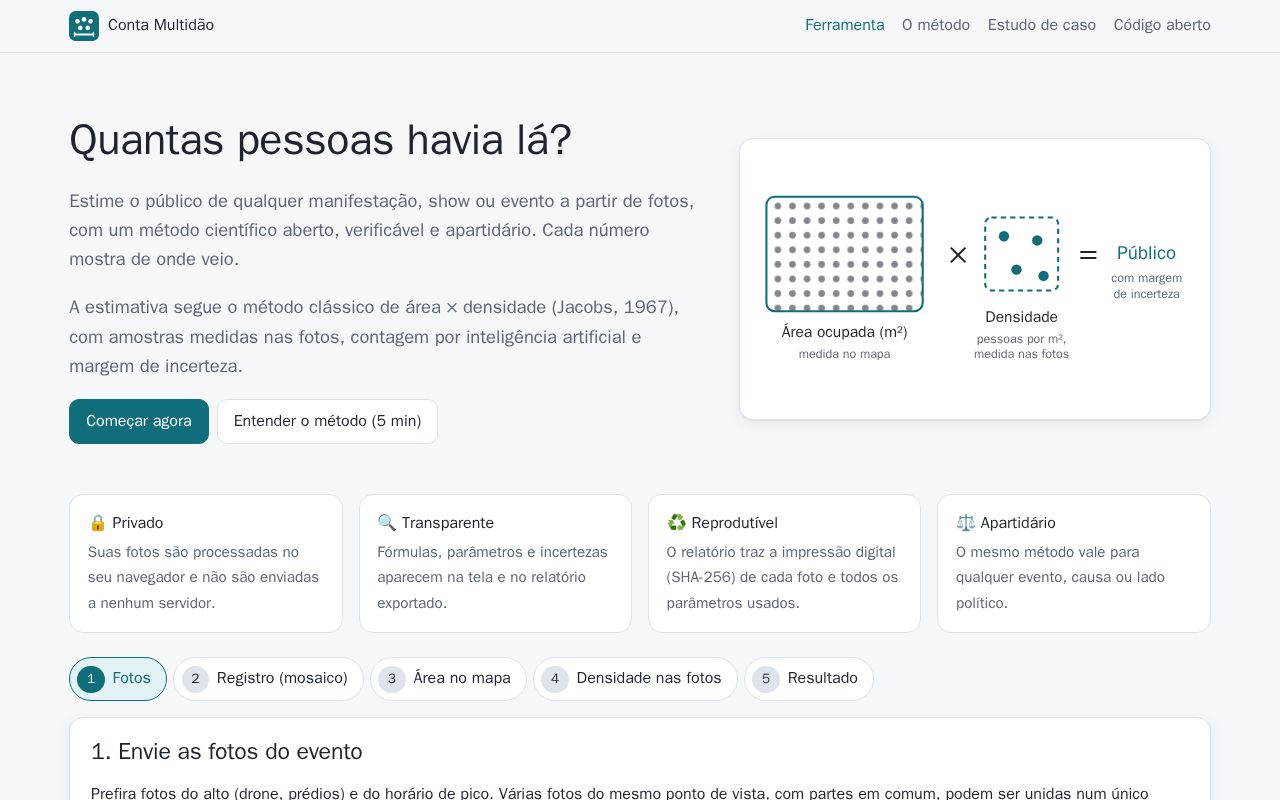This screenshot has width=1280, height=800.
Task: Go to Estudo de caso page
Action: tap(1042, 25)
